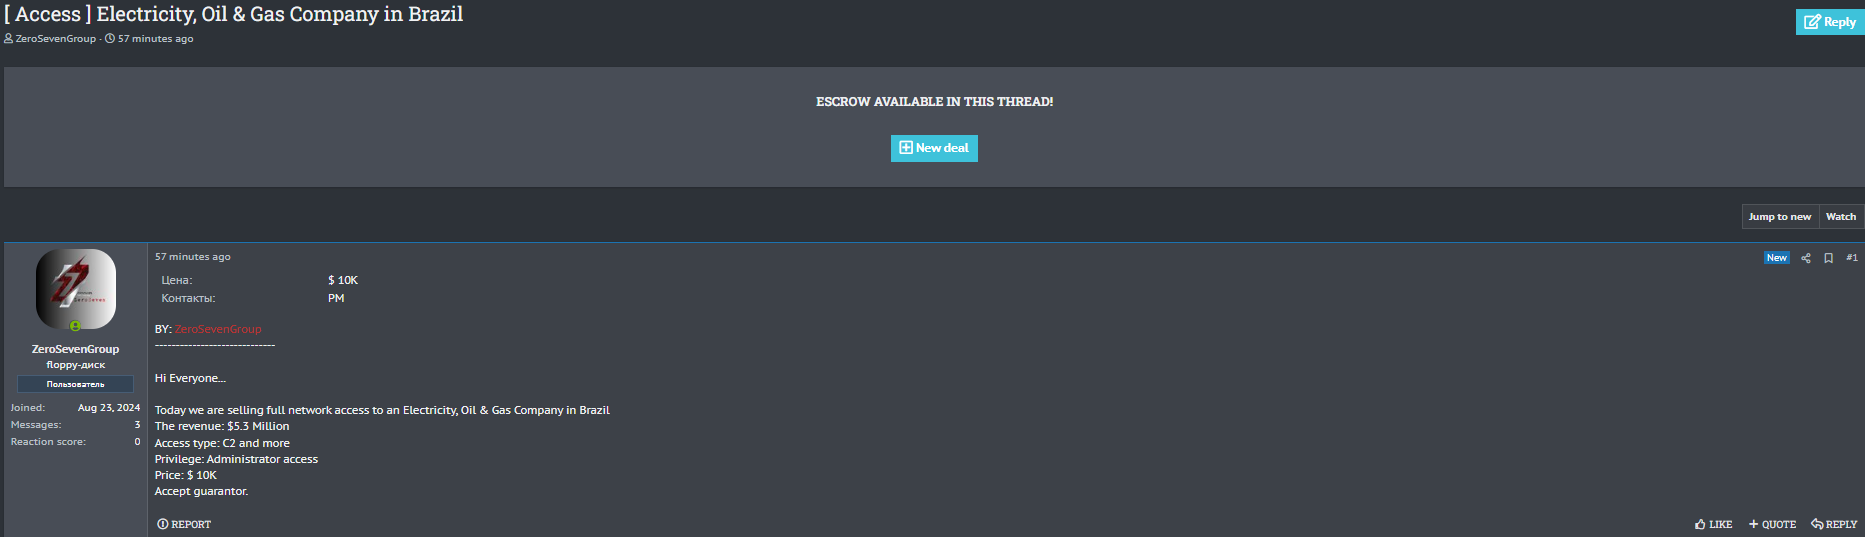Open the #1 post permalink
This screenshot has width=1865, height=537.
coord(1852,258)
